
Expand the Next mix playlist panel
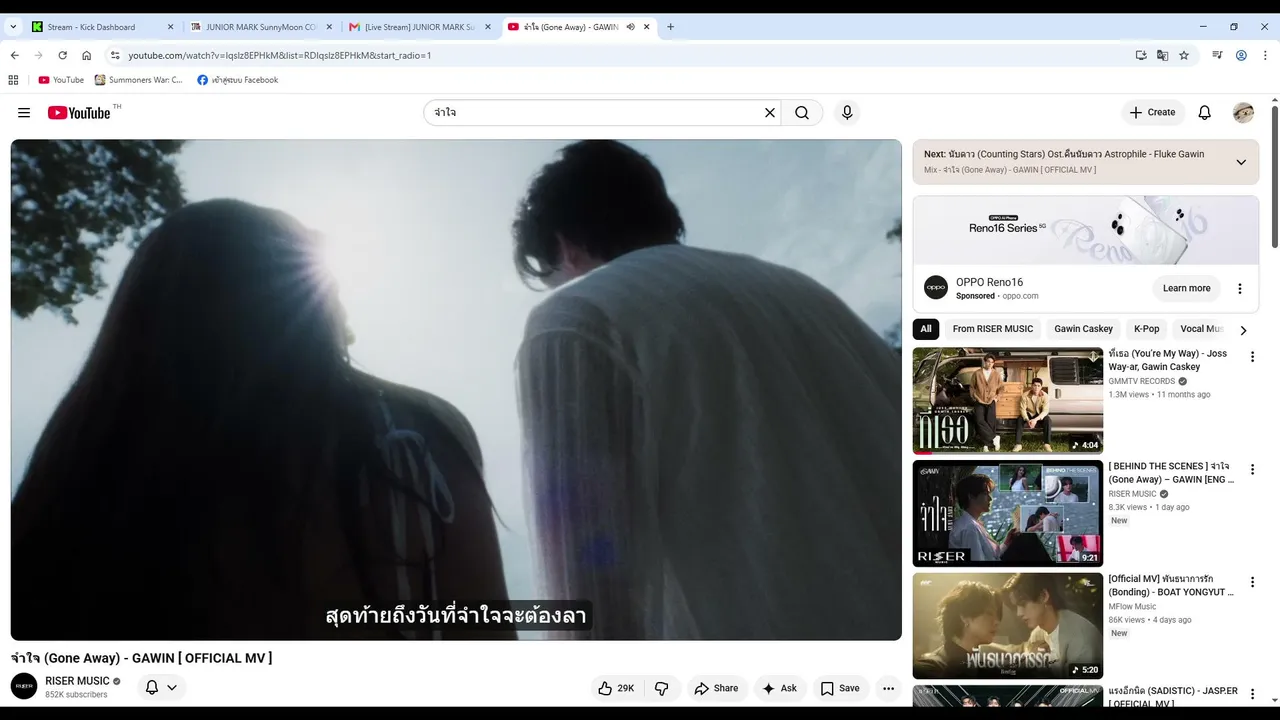click(1241, 162)
